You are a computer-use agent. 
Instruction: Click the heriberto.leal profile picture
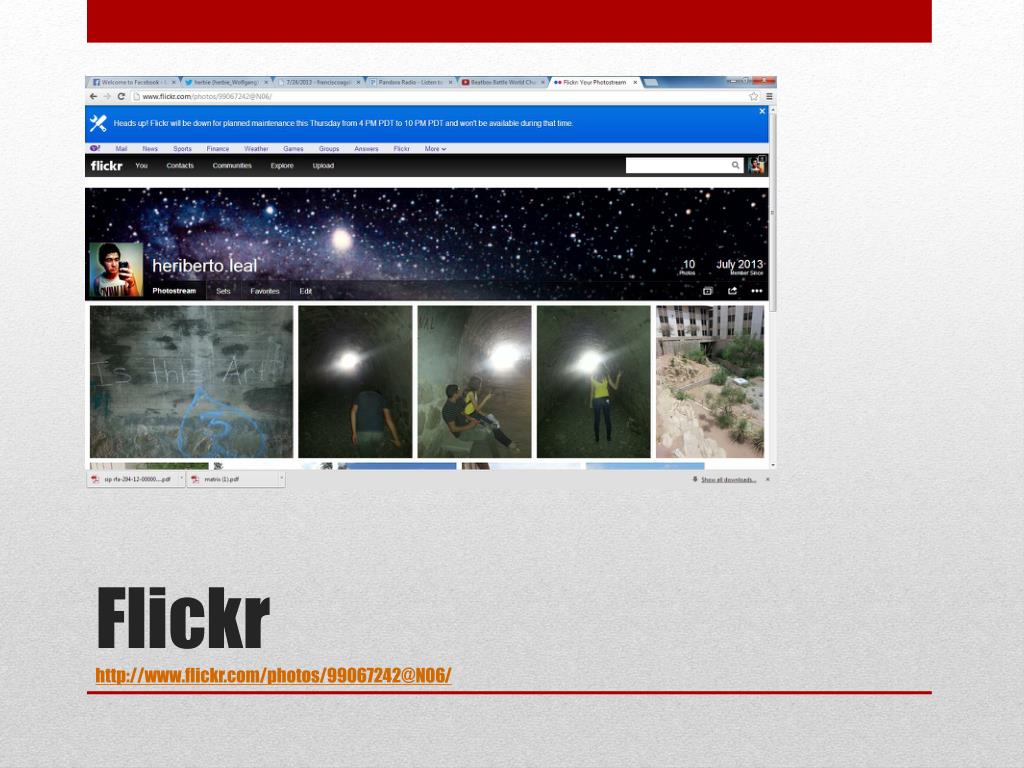(116, 270)
